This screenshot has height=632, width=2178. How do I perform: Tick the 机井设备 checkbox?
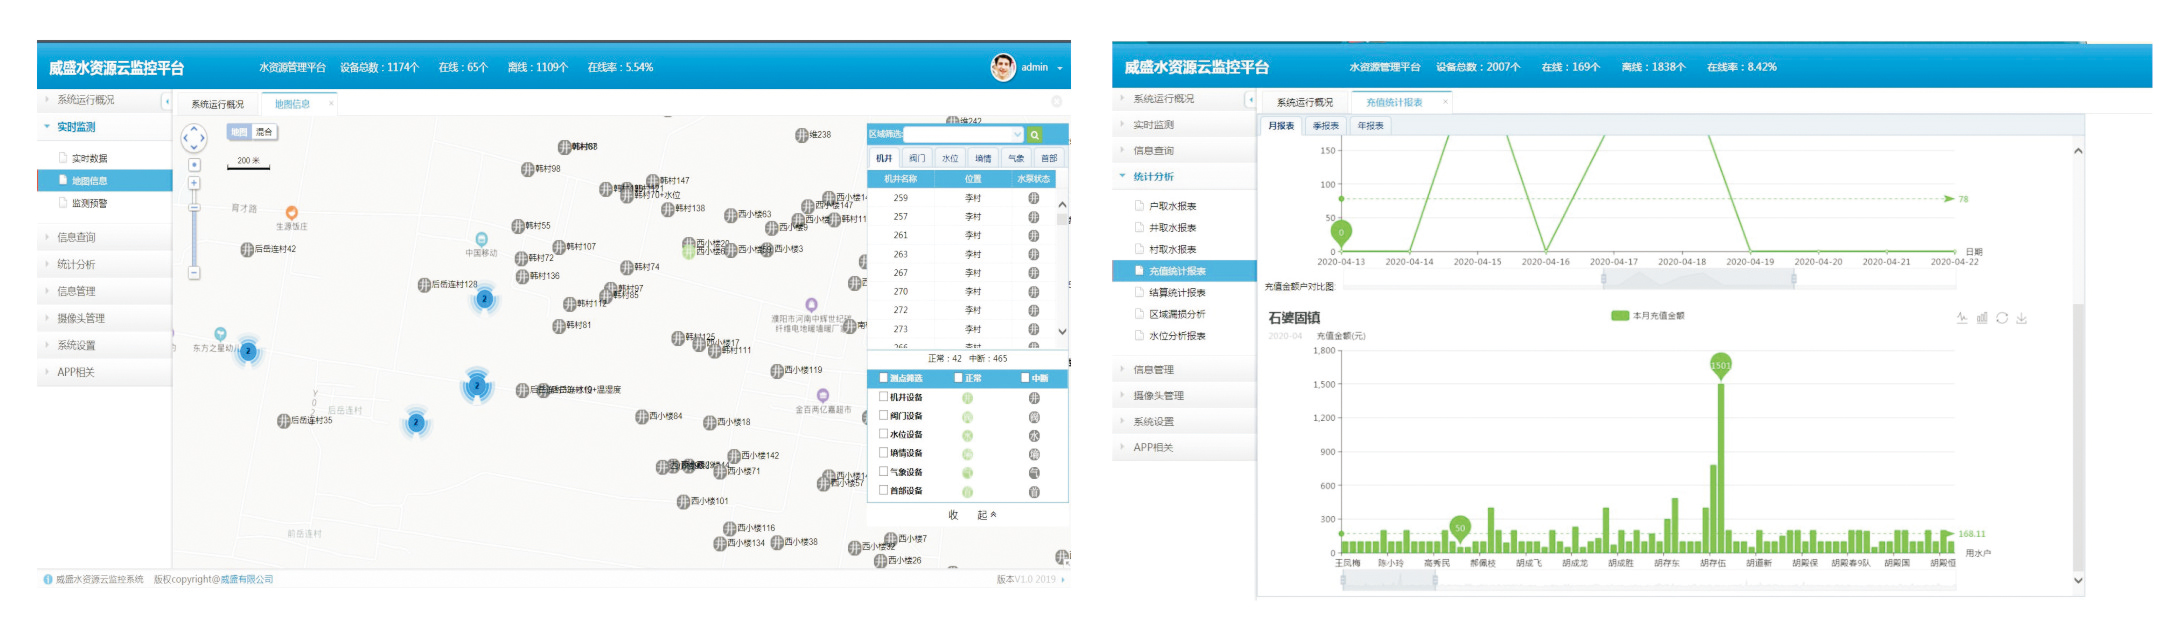click(883, 397)
